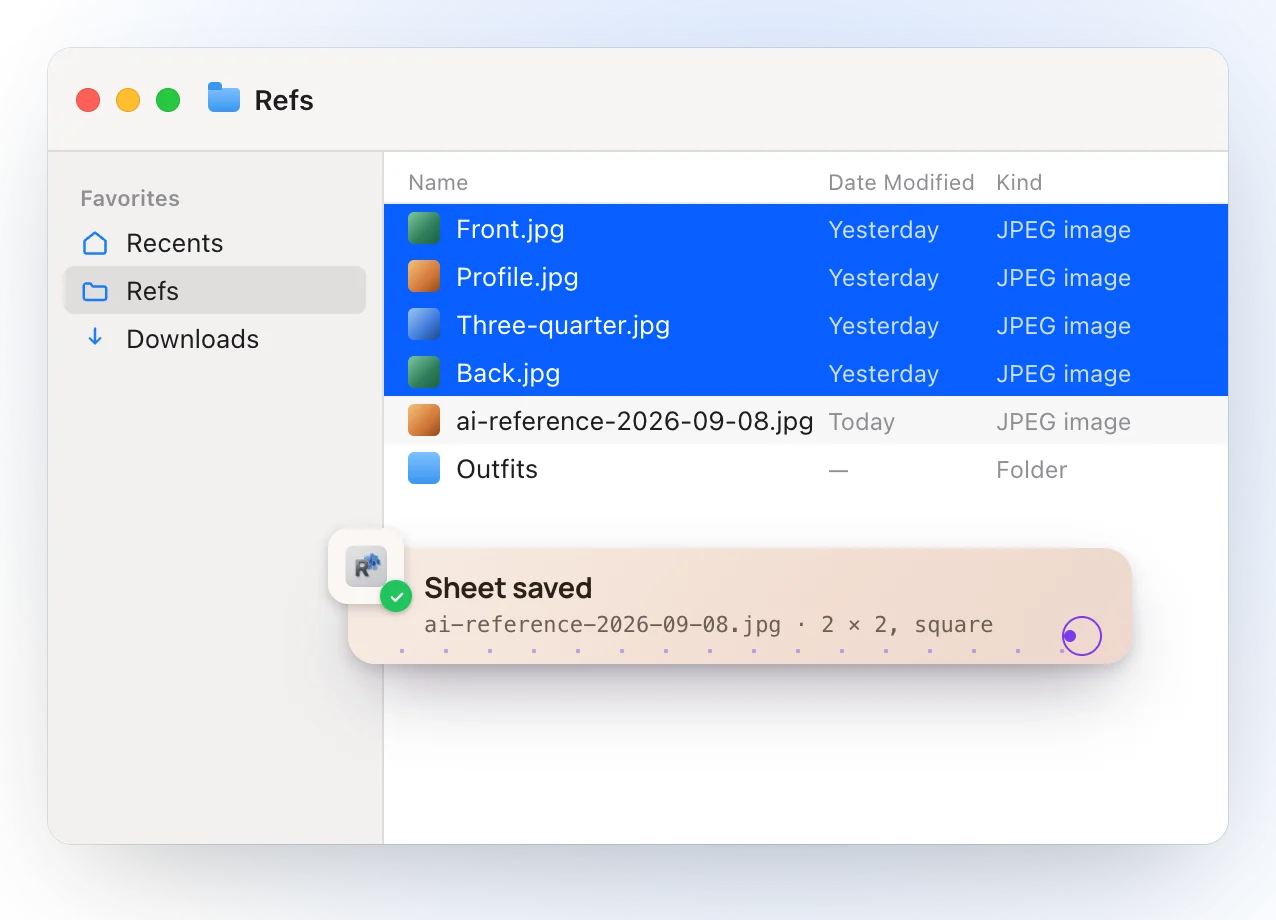Select the Profile.jpg file
Viewport: 1276px width, 920px height.
tap(806, 277)
